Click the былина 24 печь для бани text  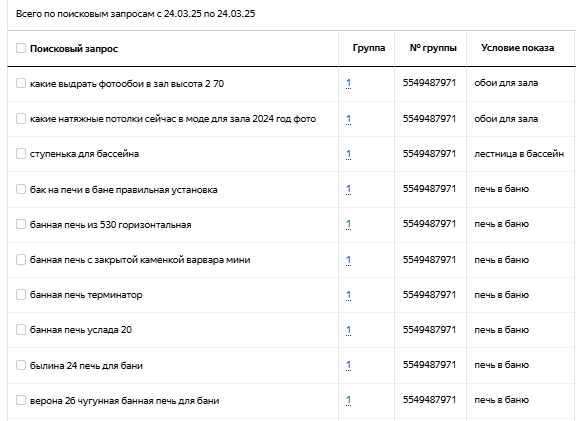tap(86, 366)
